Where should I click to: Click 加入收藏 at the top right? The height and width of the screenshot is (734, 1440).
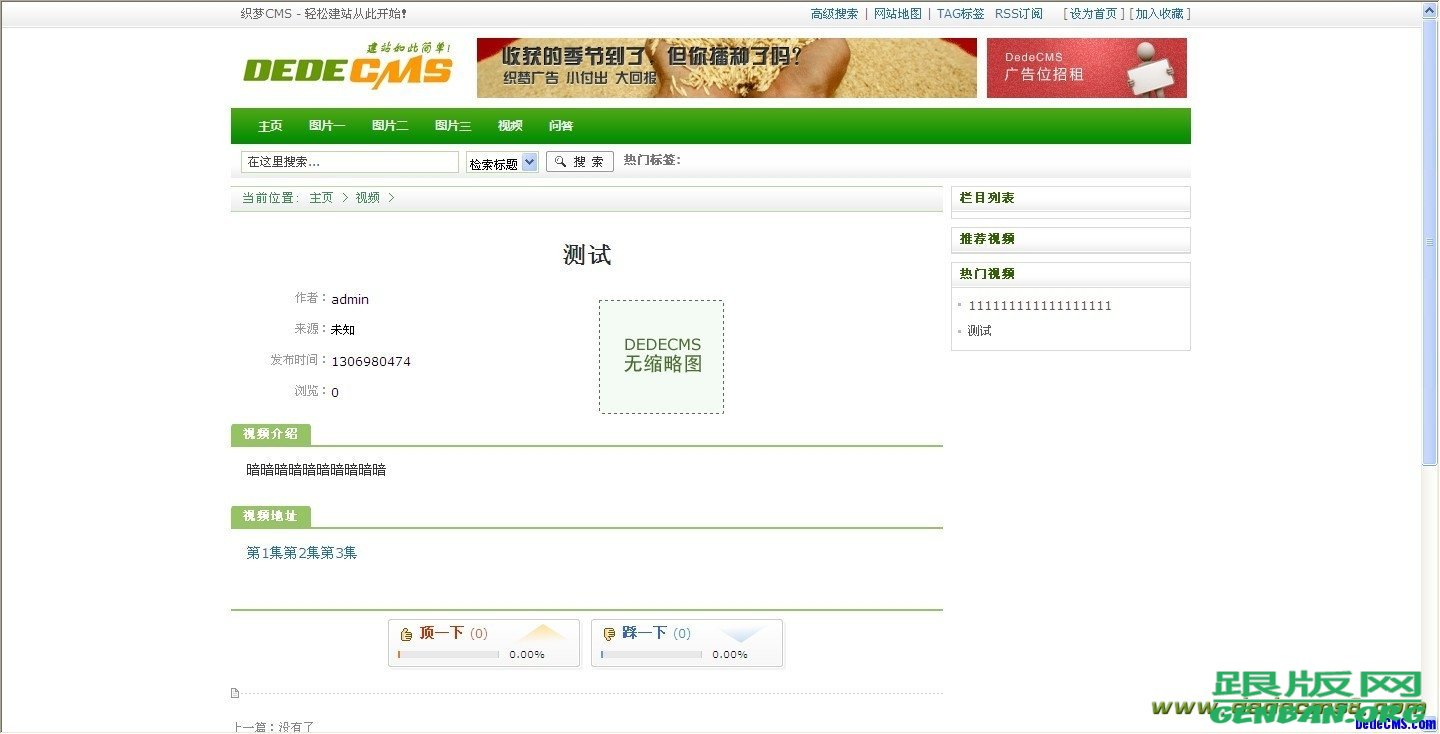(x=1159, y=13)
